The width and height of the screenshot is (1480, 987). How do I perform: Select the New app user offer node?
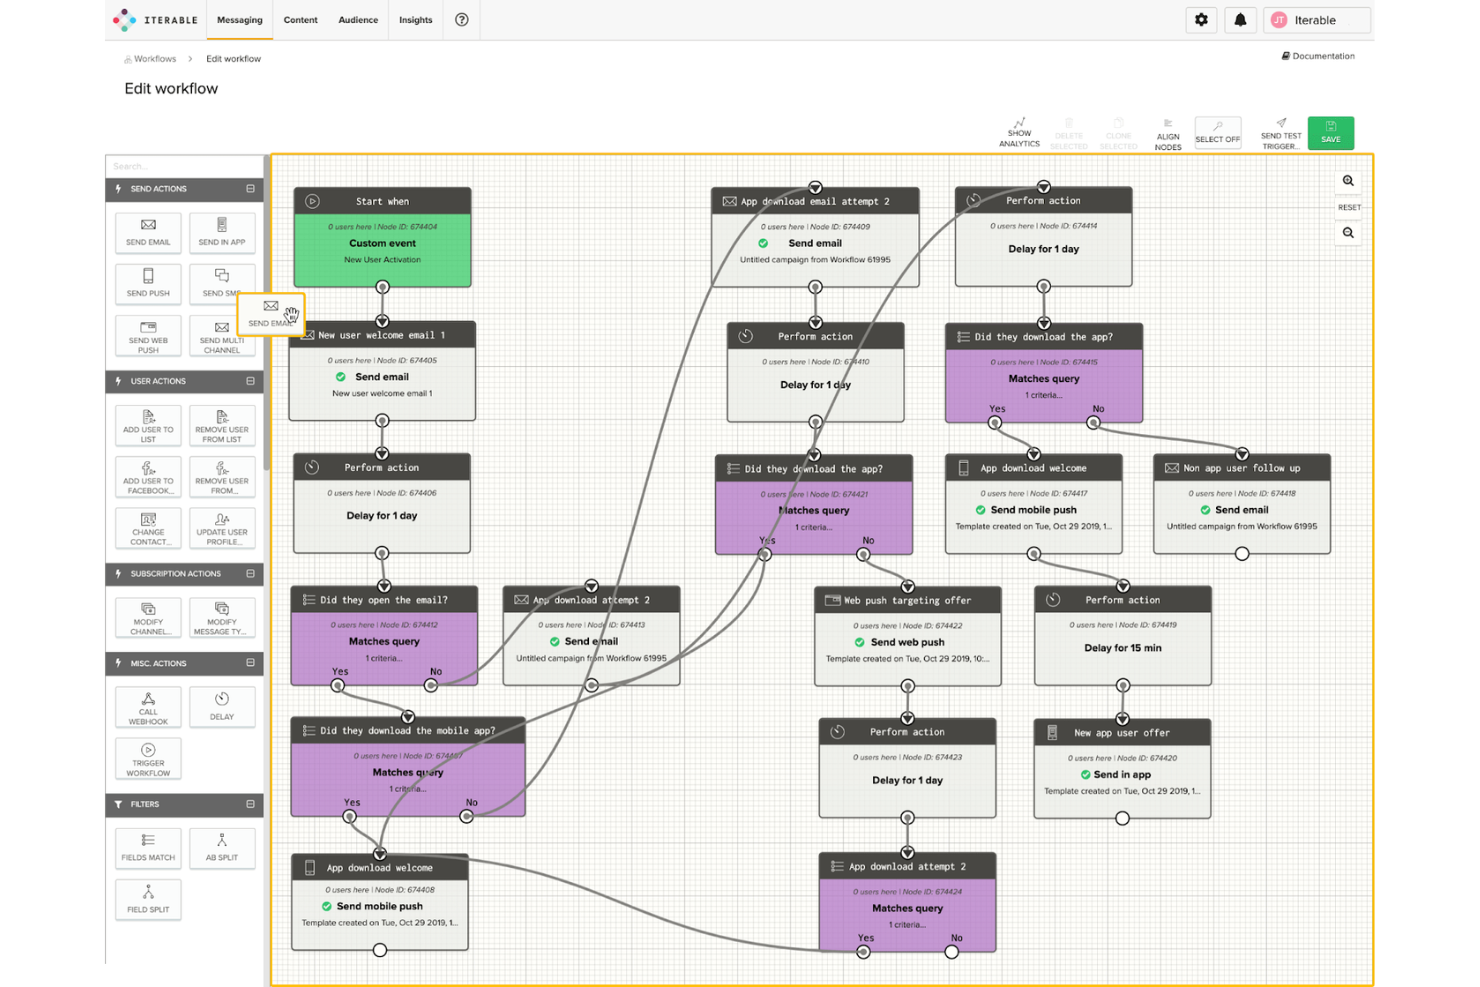click(1122, 769)
